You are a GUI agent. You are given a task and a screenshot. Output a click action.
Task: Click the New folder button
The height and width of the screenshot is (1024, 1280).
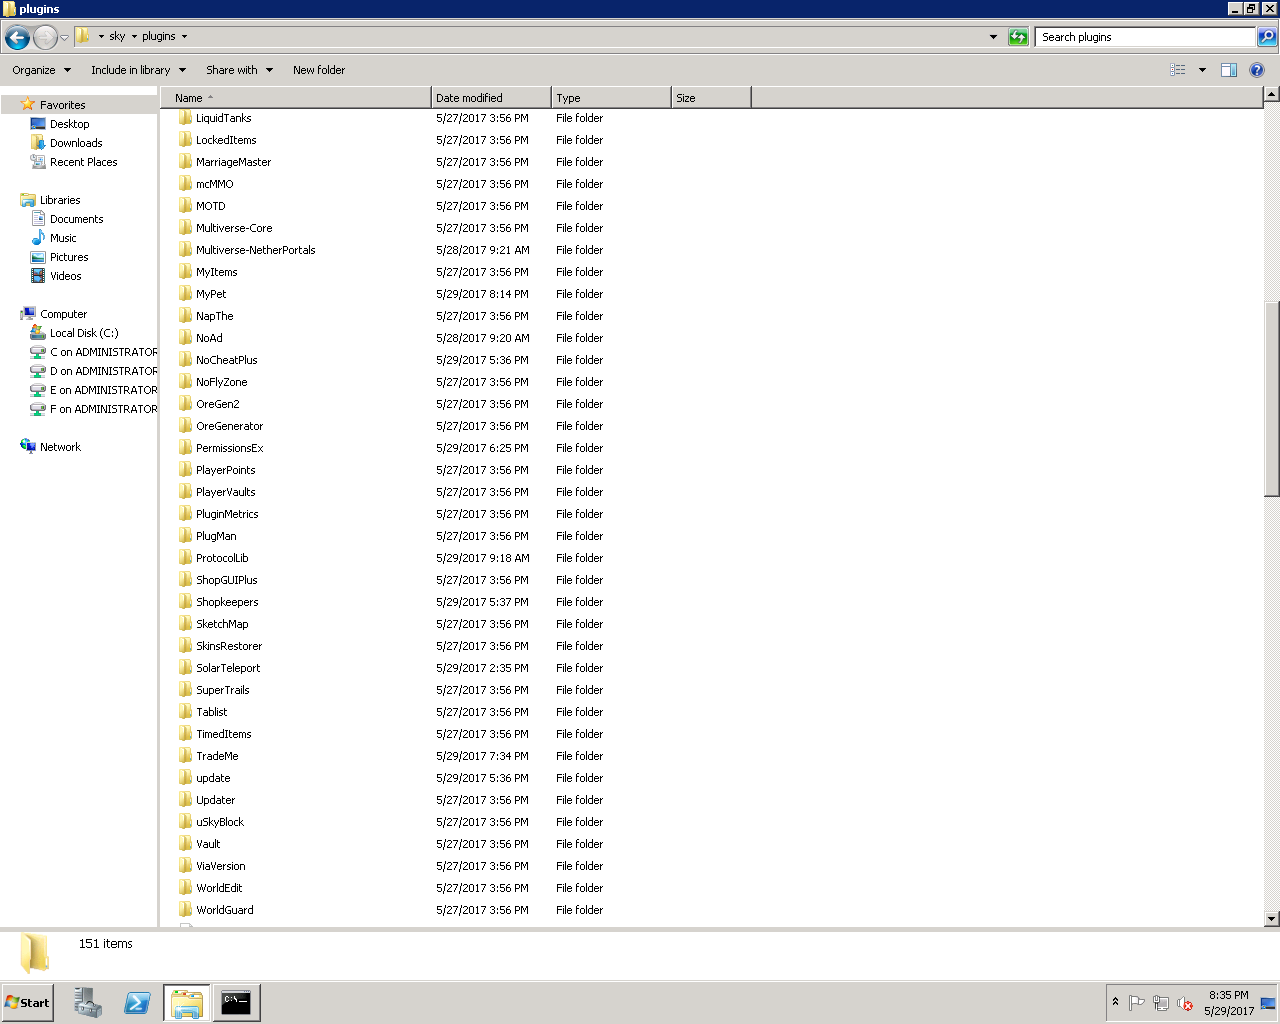(x=319, y=70)
